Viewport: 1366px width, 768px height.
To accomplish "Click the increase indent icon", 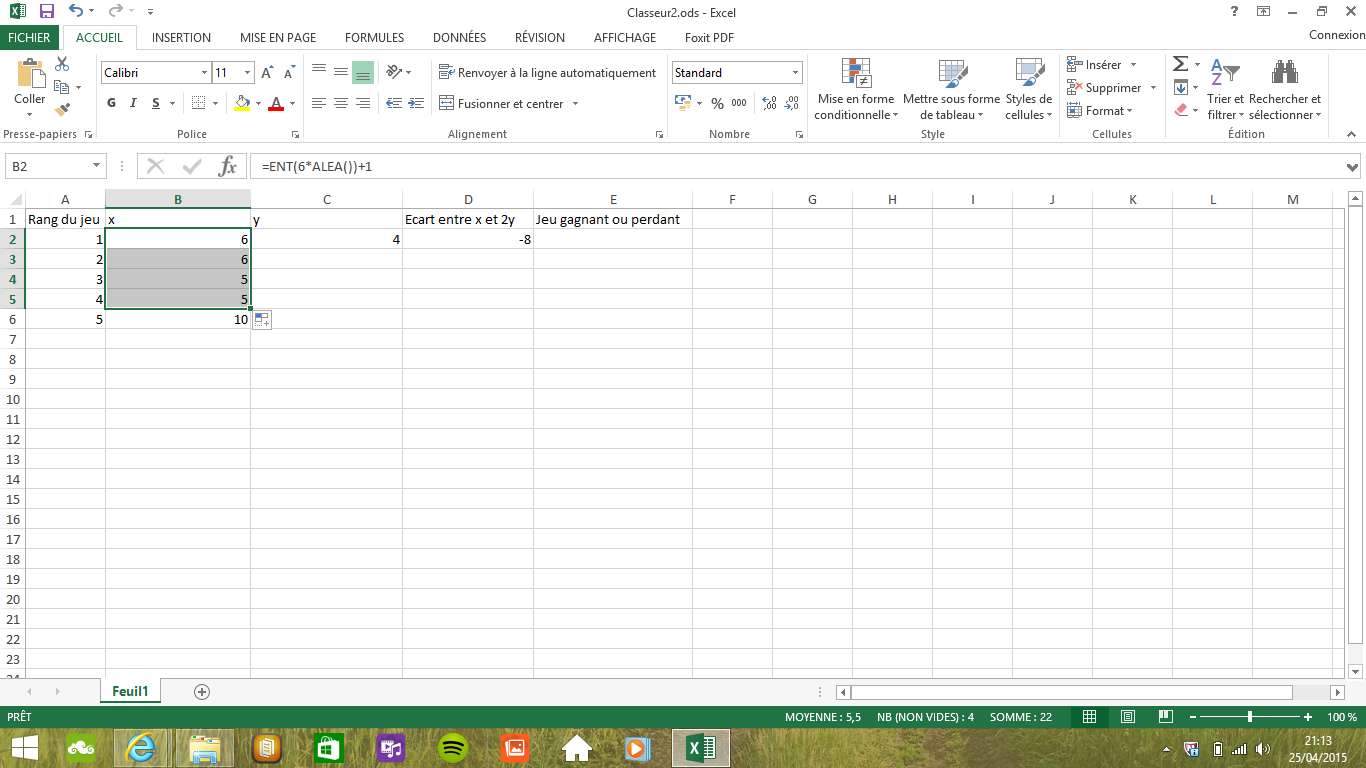I will pyautogui.click(x=415, y=103).
